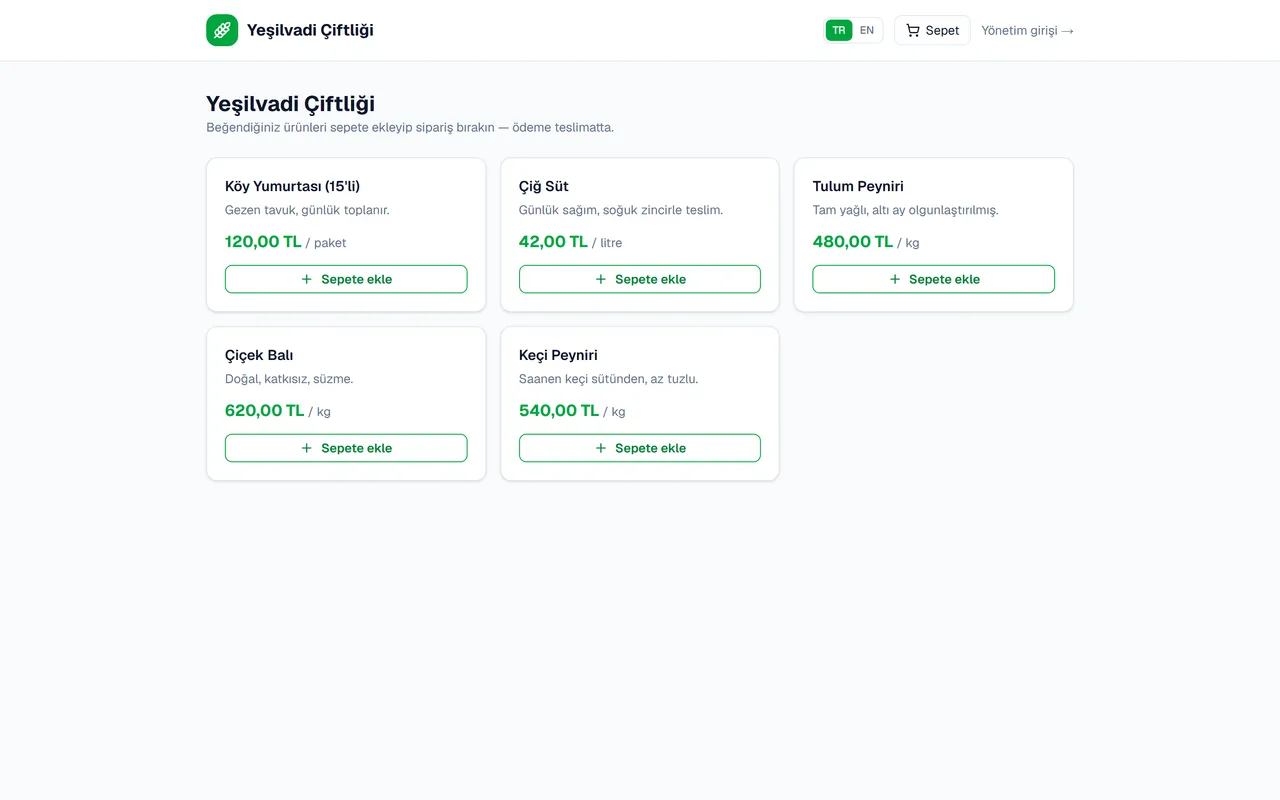The image size is (1280, 800).
Task: Add Keçi Peyniri using Sepete ekle button
Action: tap(640, 448)
